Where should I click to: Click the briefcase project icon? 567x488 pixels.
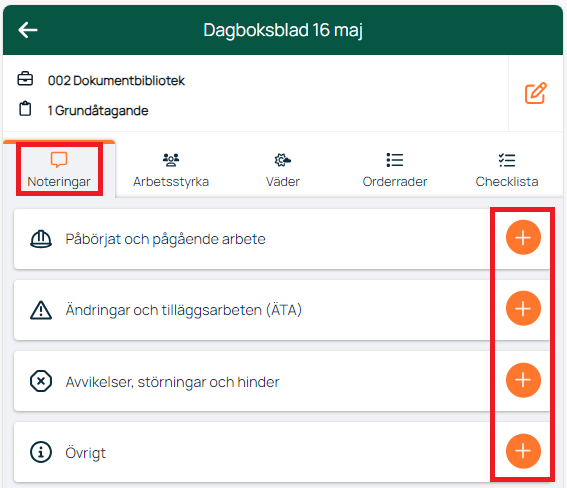coord(25,79)
